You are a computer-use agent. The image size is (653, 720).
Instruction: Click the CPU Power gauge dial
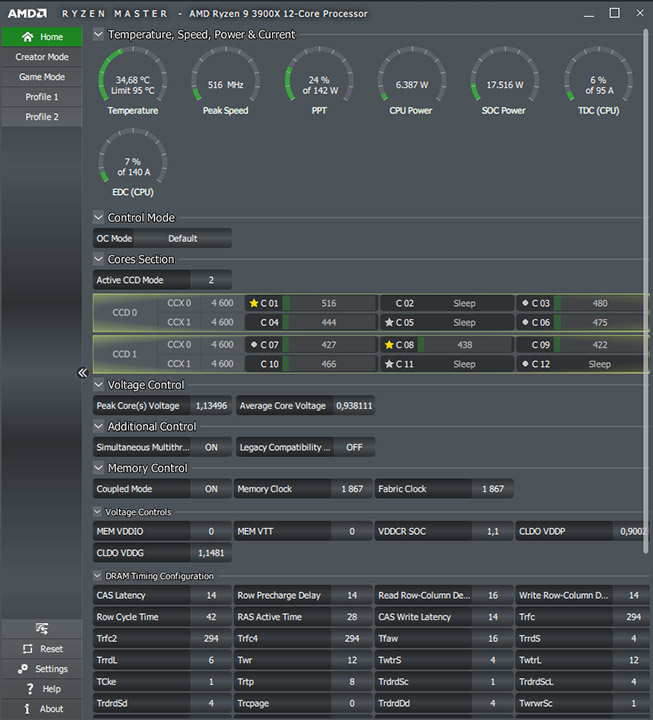click(411, 75)
